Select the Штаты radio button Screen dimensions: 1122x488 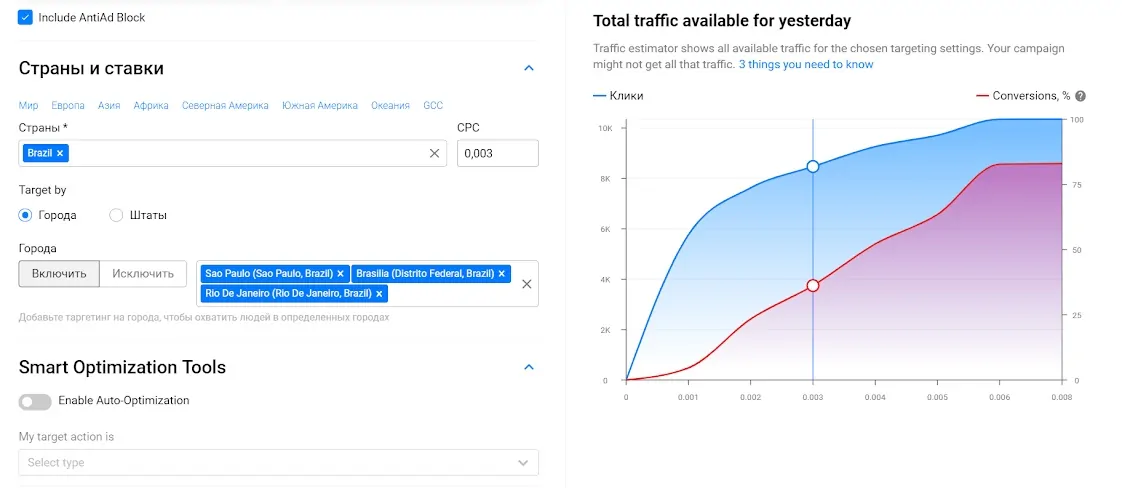pyautogui.click(x=116, y=215)
